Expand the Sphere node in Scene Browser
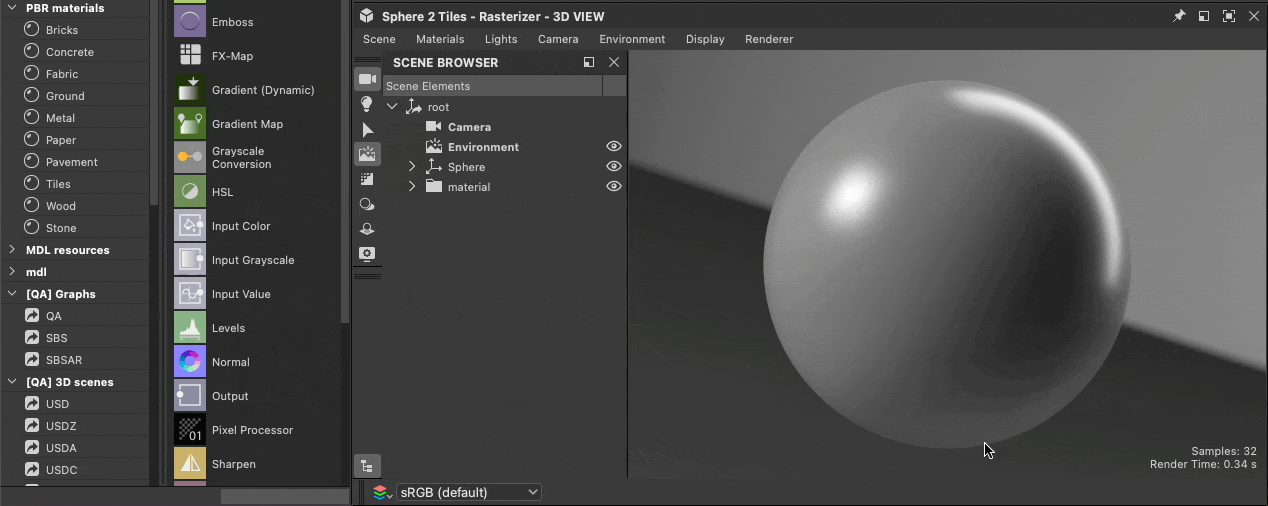1268x506 pixels. coord(412,166)
